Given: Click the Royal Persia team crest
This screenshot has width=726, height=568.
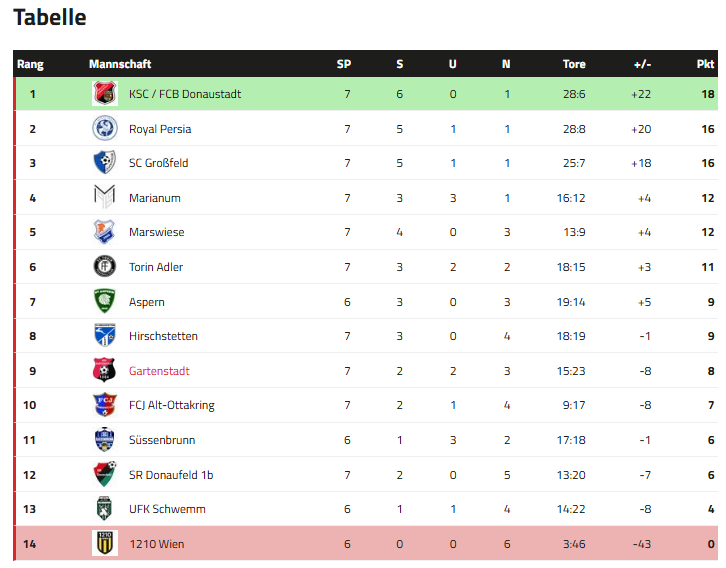Looking at the screenshot, I should (105, 129).
